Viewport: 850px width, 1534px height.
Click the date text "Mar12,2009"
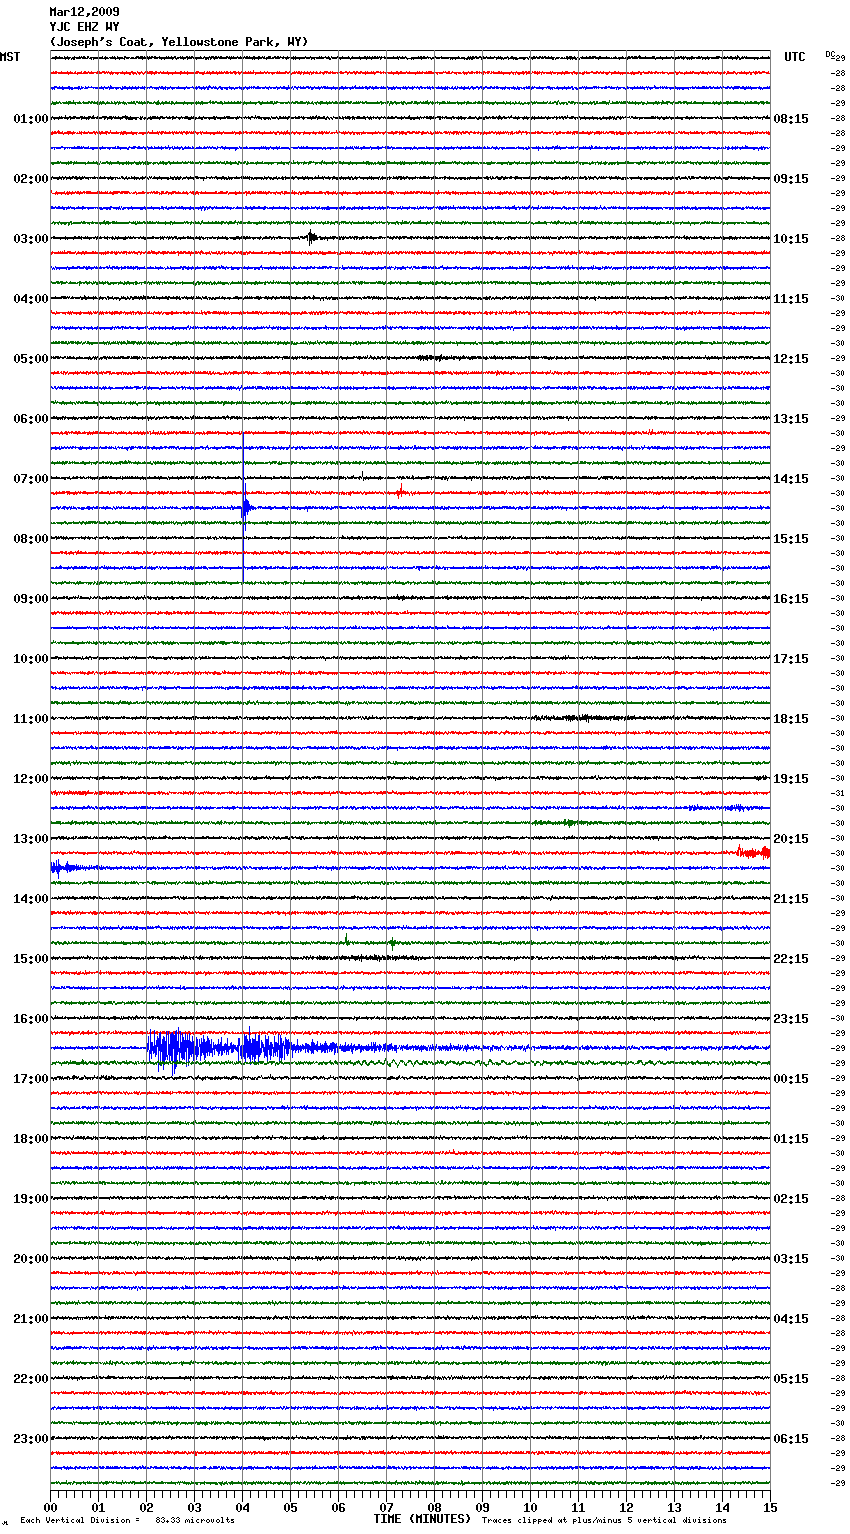tap(84, 12)
